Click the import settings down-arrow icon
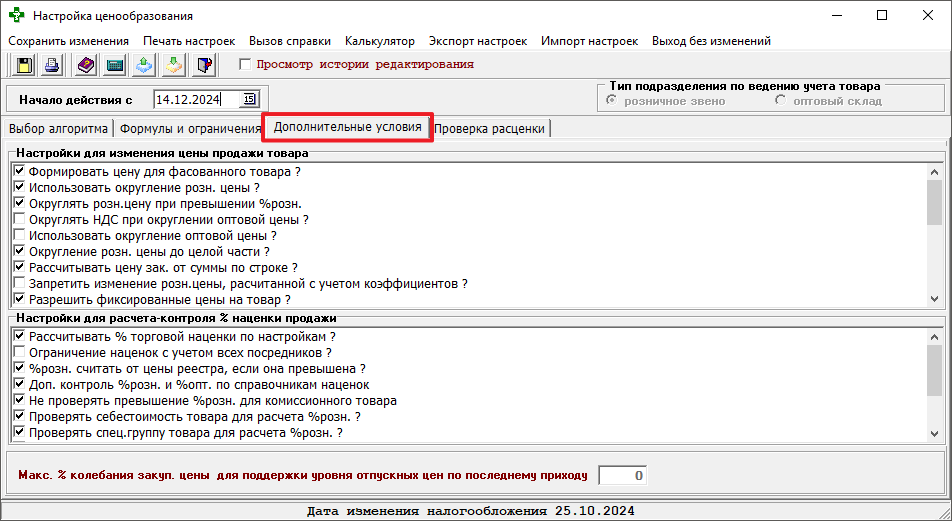952x521 pixels. (174, 65)
